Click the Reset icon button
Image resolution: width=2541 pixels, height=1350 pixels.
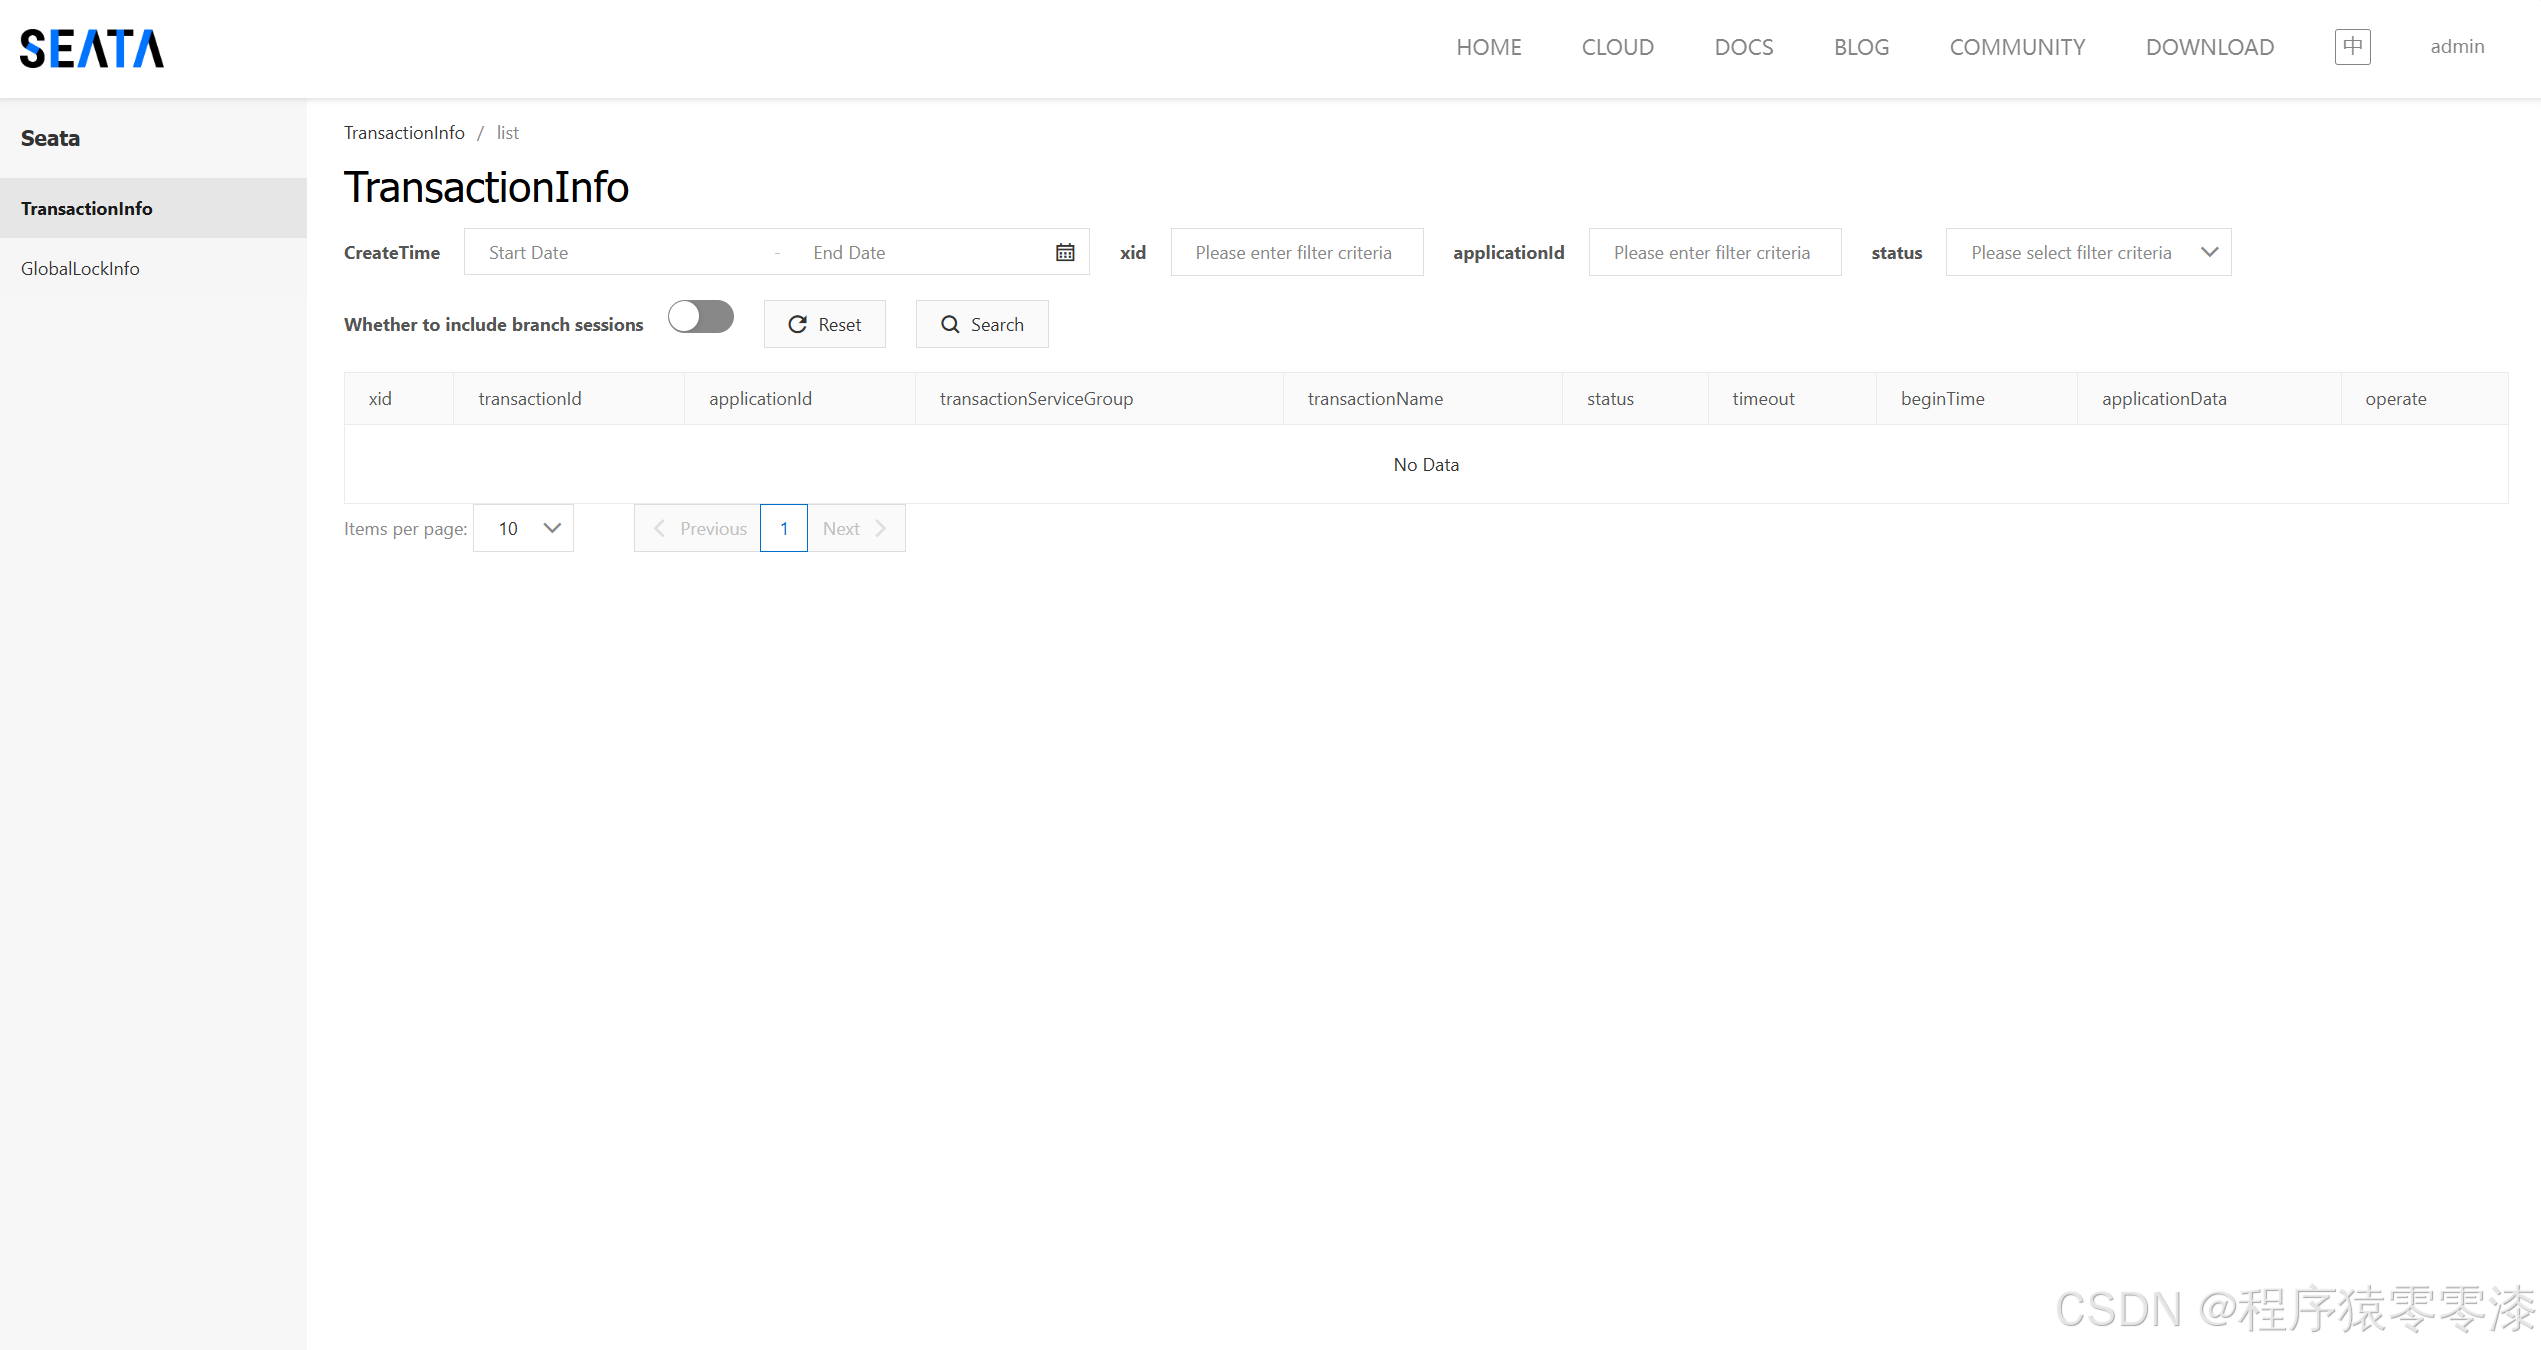(823, 323)
